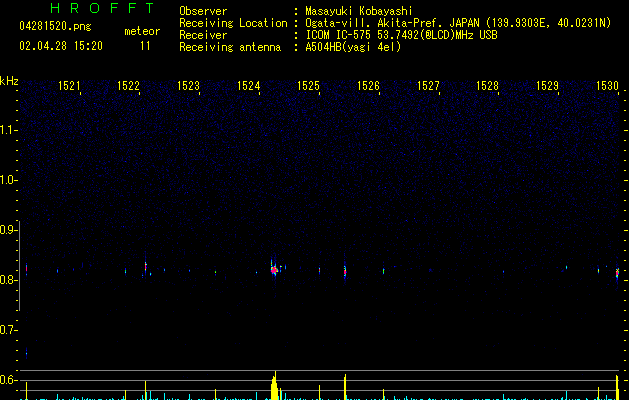Click the 1529 time axis label
The width and height of the screenshot is (629, 400).
click(548, 85)
